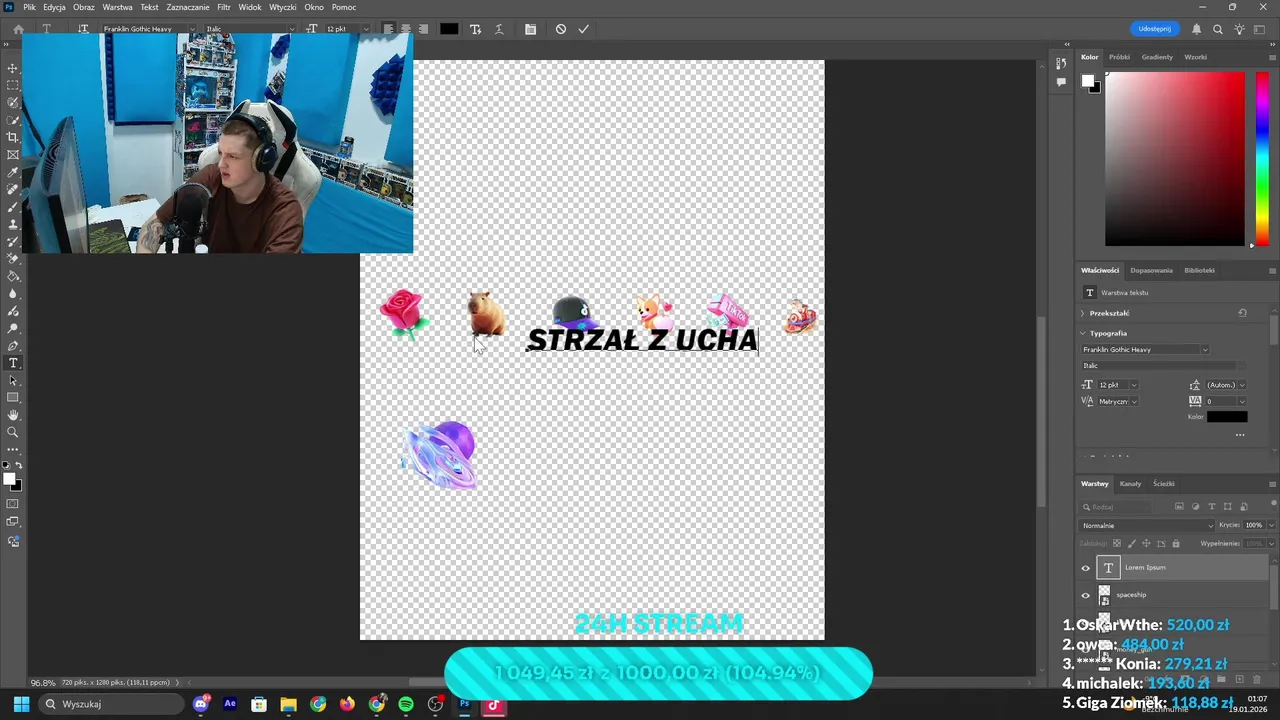Screen dimensions: 1280x720
Task: Select the Horizontal Type tool
Action: click(13, 363)
